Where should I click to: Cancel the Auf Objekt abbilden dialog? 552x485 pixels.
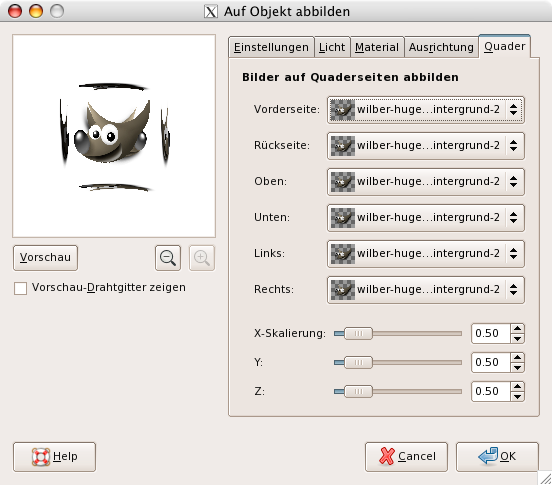pos(406,457)
